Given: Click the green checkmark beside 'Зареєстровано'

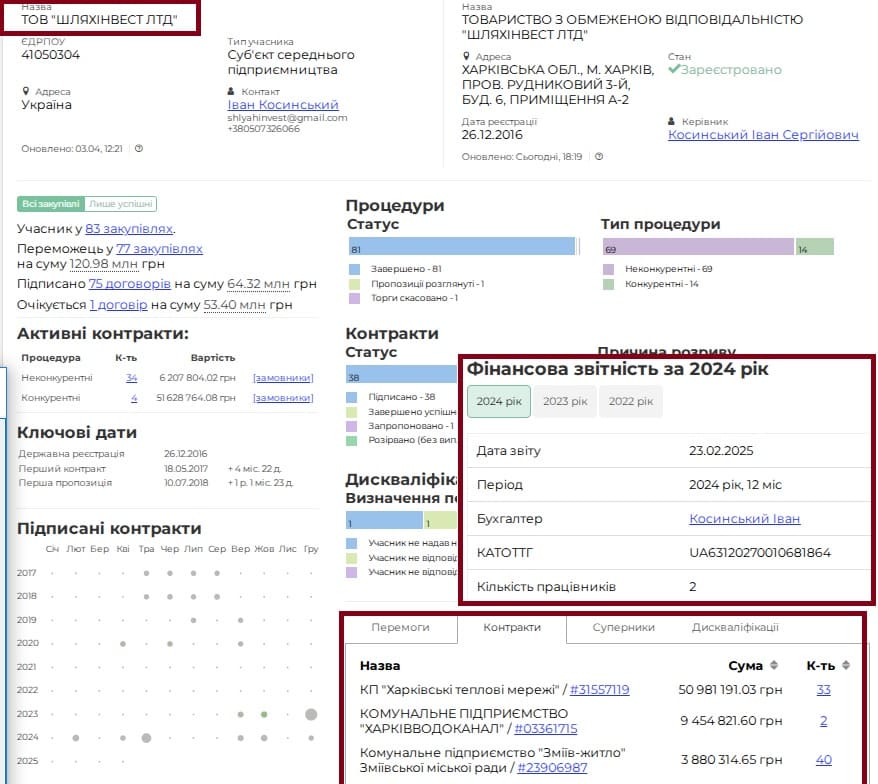Looking at the screenshot, I should coord(674,70).
